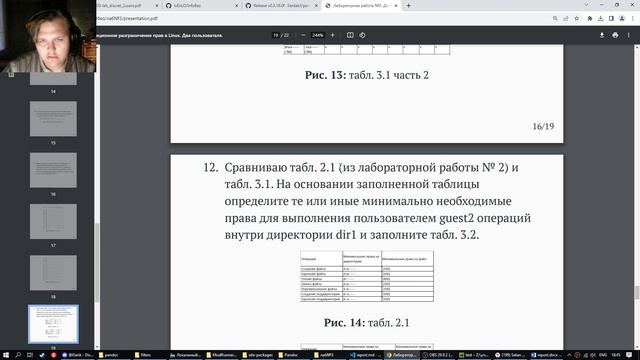The width and height of the screenshot is (640, 360).
Task: Bookmark this page with star icon
Action: [x=577, y=18]
